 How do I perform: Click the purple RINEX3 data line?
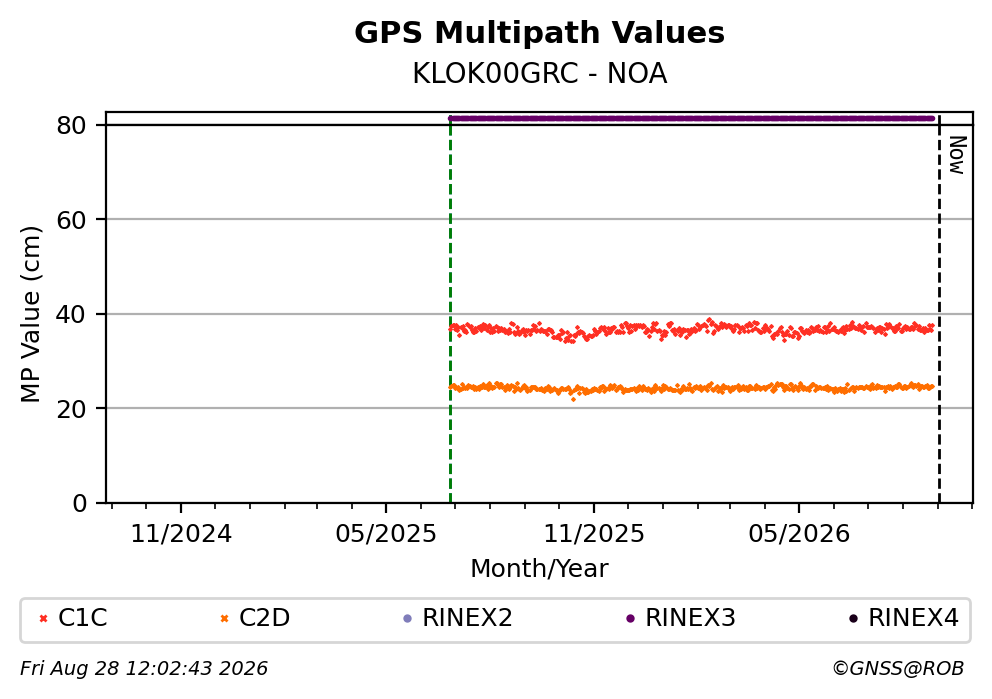point(691,118)
